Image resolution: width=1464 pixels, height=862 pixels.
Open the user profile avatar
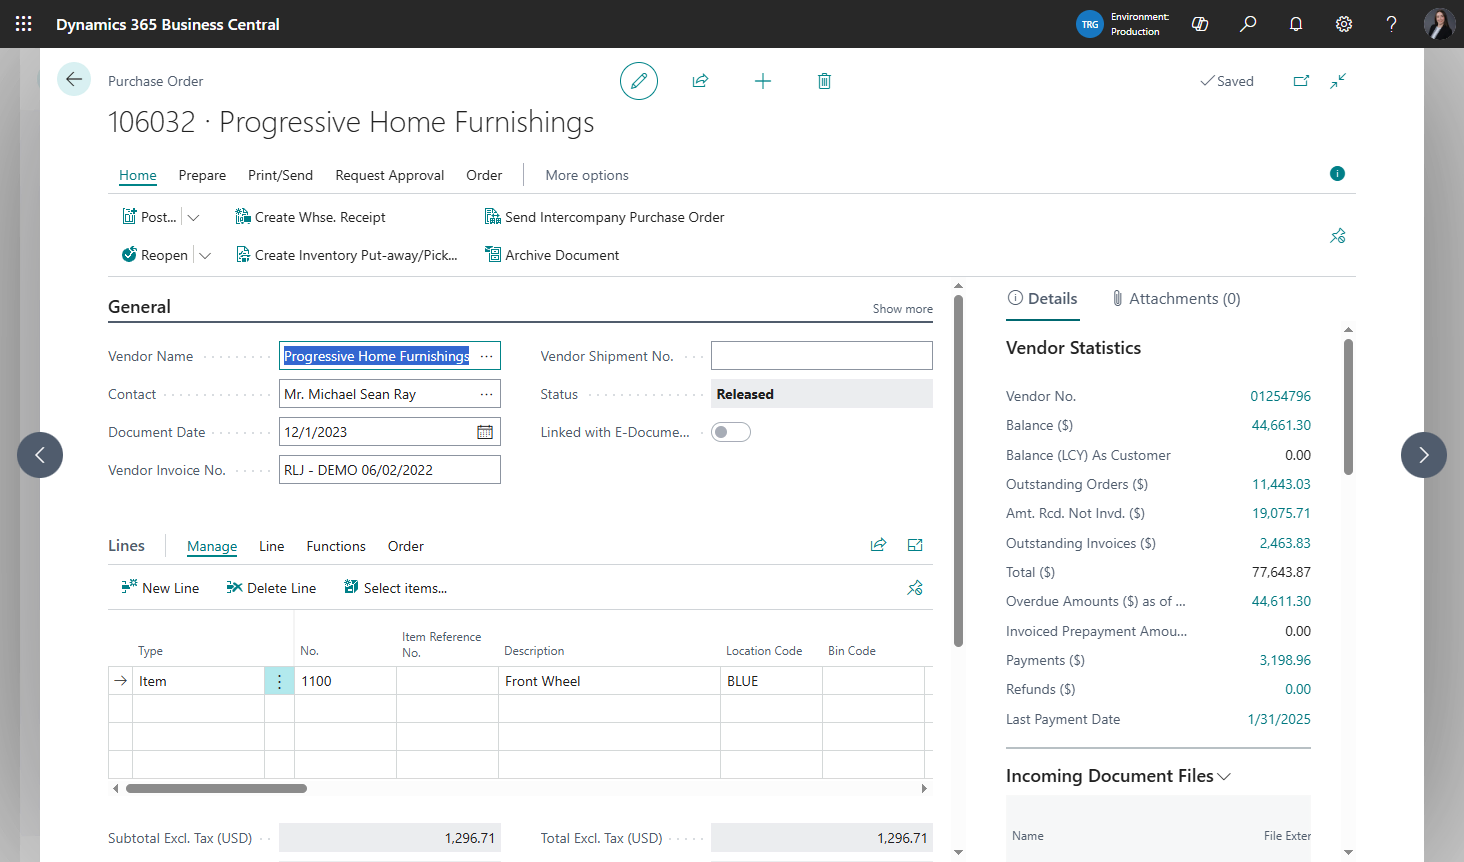(1439, 24)
